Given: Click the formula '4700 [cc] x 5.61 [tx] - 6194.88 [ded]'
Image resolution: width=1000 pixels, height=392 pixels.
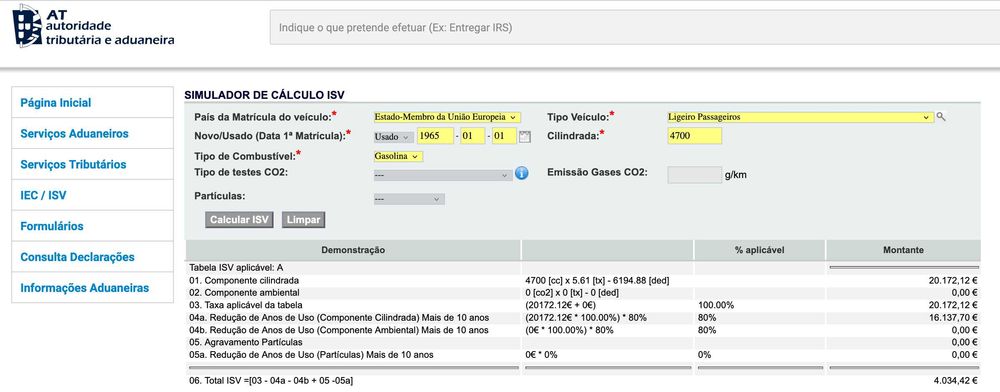Looking at the screenshot, I should 597,280.
